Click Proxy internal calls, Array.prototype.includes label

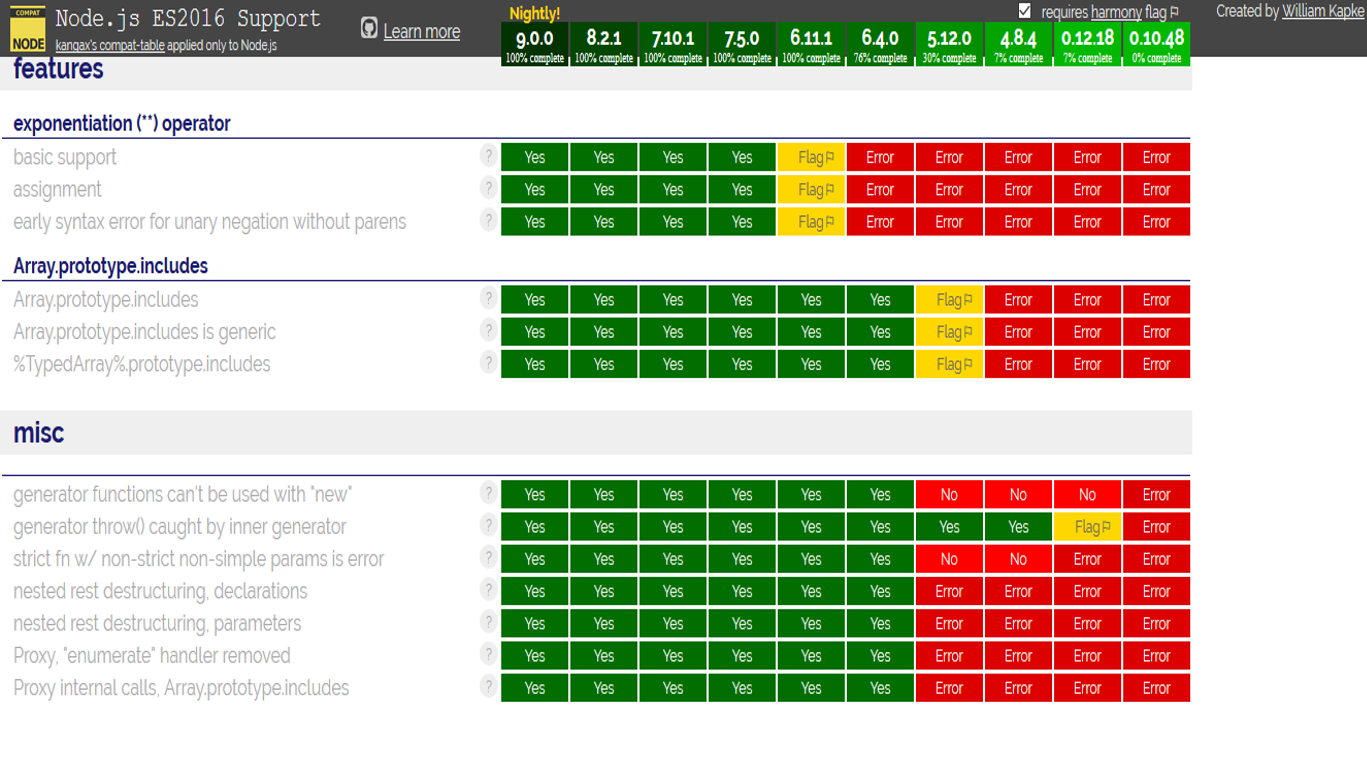coord(181,688)
